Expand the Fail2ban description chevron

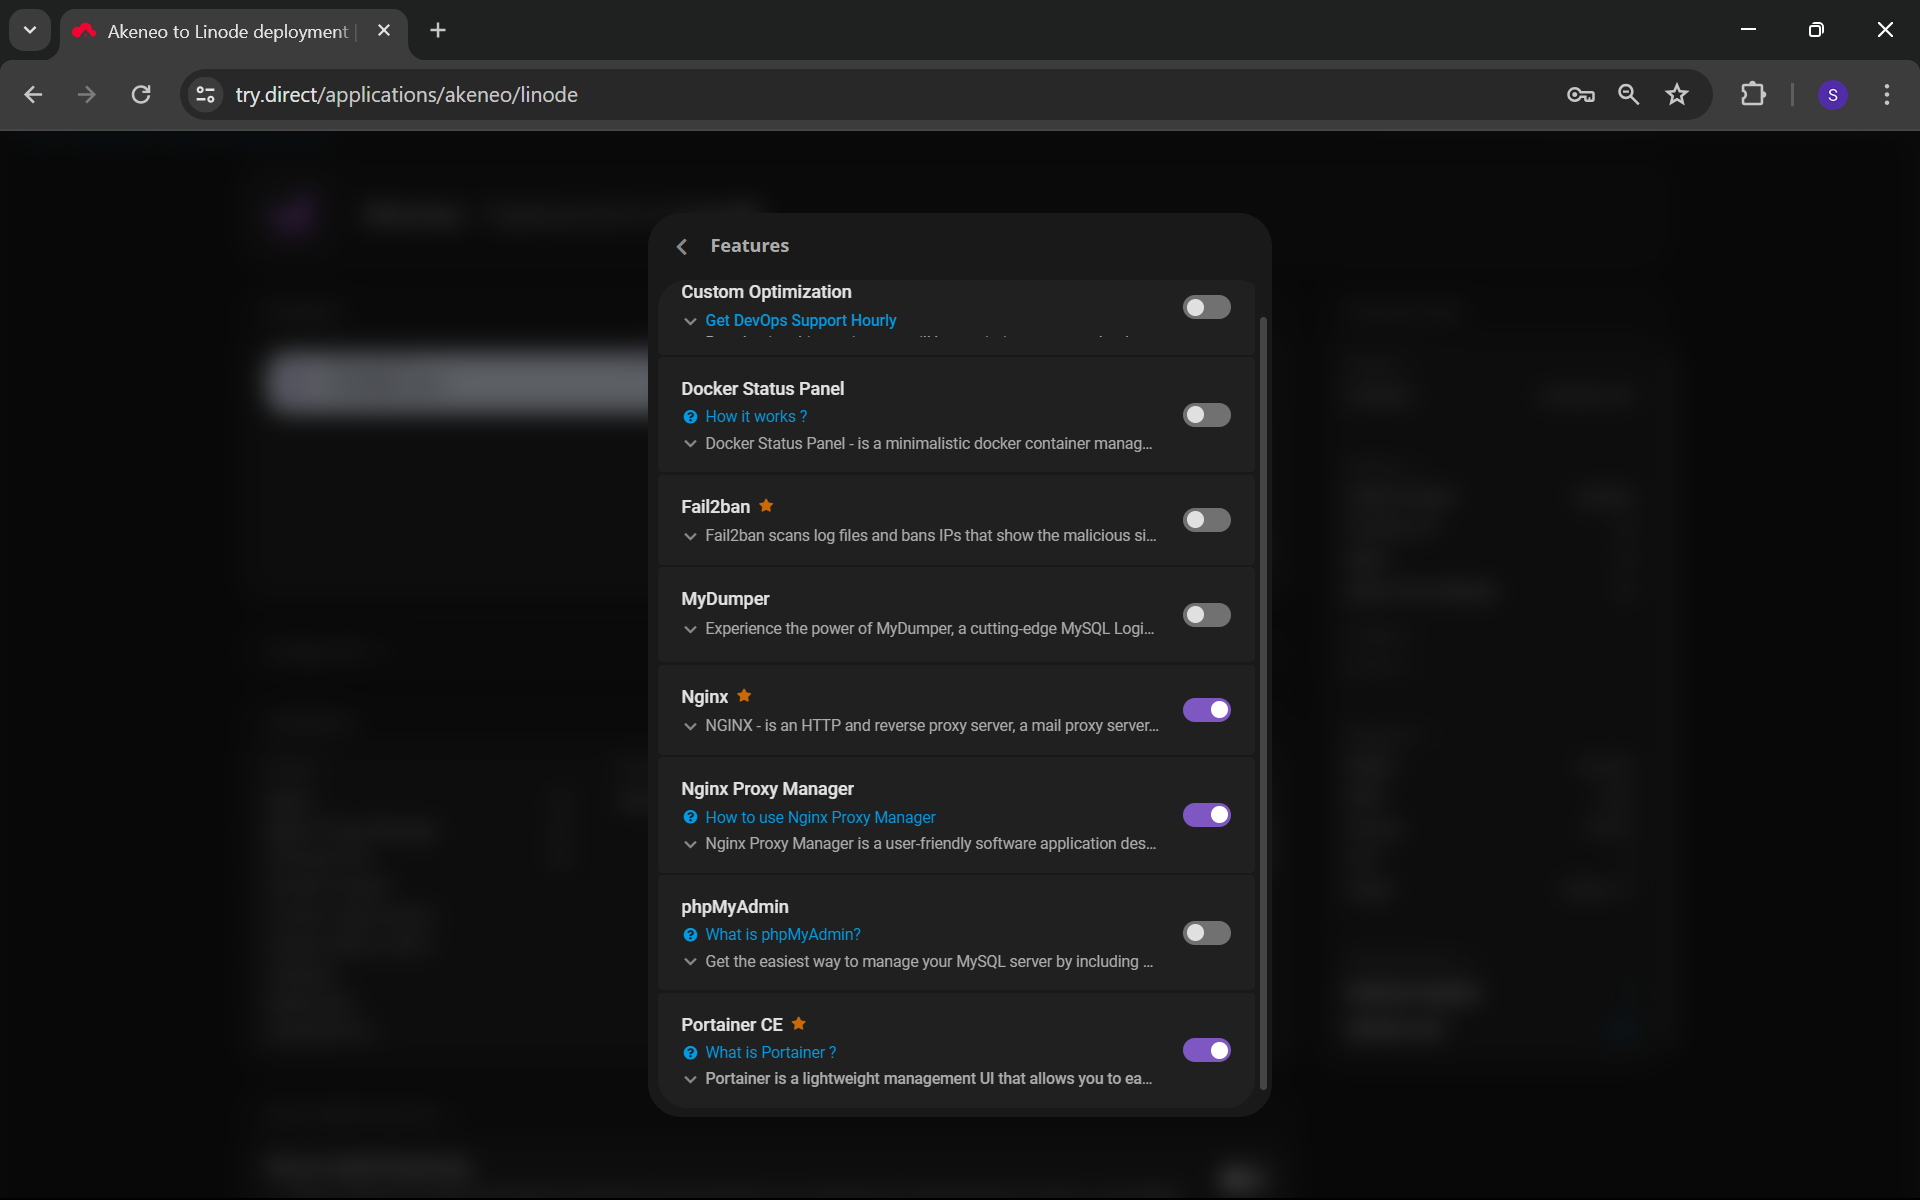pos(690,534)
